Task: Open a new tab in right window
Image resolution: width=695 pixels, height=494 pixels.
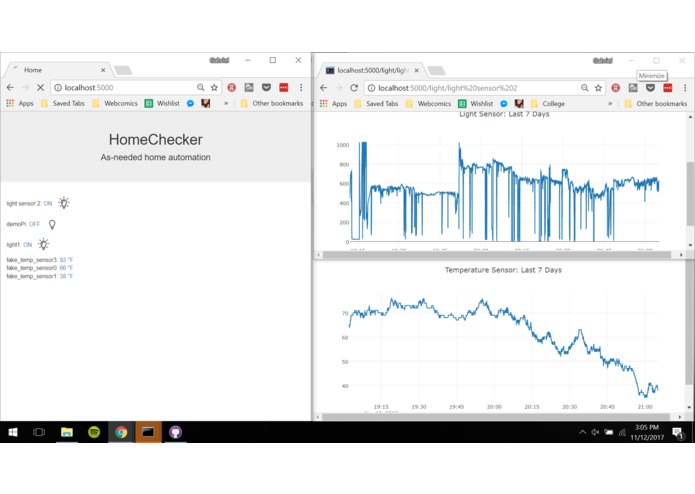Action: point(437,70)
